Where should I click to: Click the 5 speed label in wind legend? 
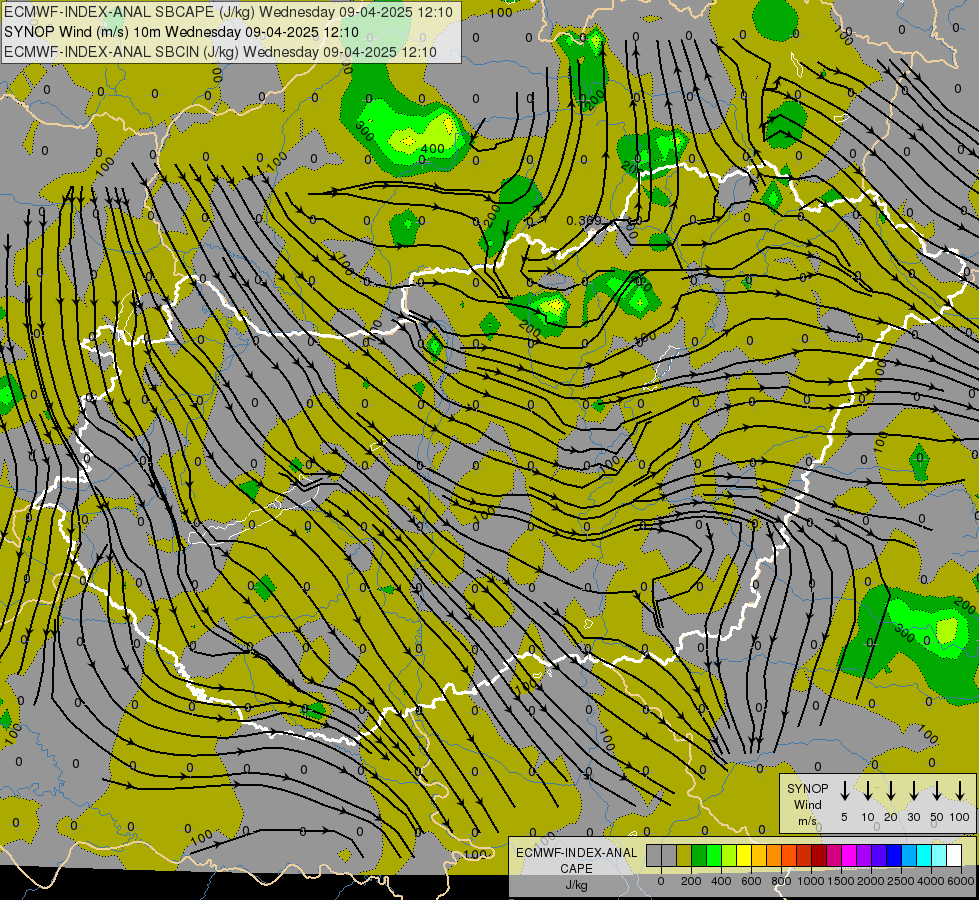844,817
